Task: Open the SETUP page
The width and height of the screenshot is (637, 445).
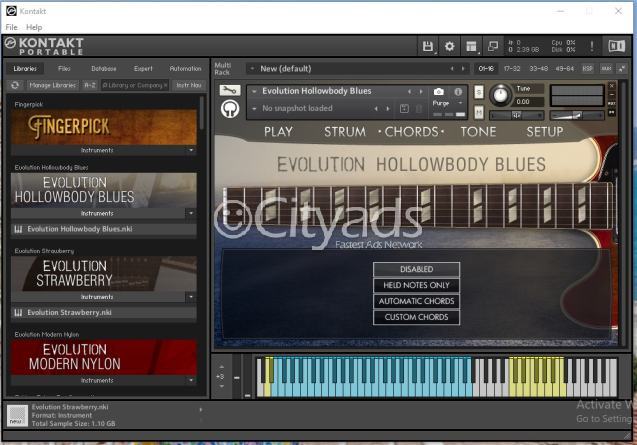Action: [545, 132]
